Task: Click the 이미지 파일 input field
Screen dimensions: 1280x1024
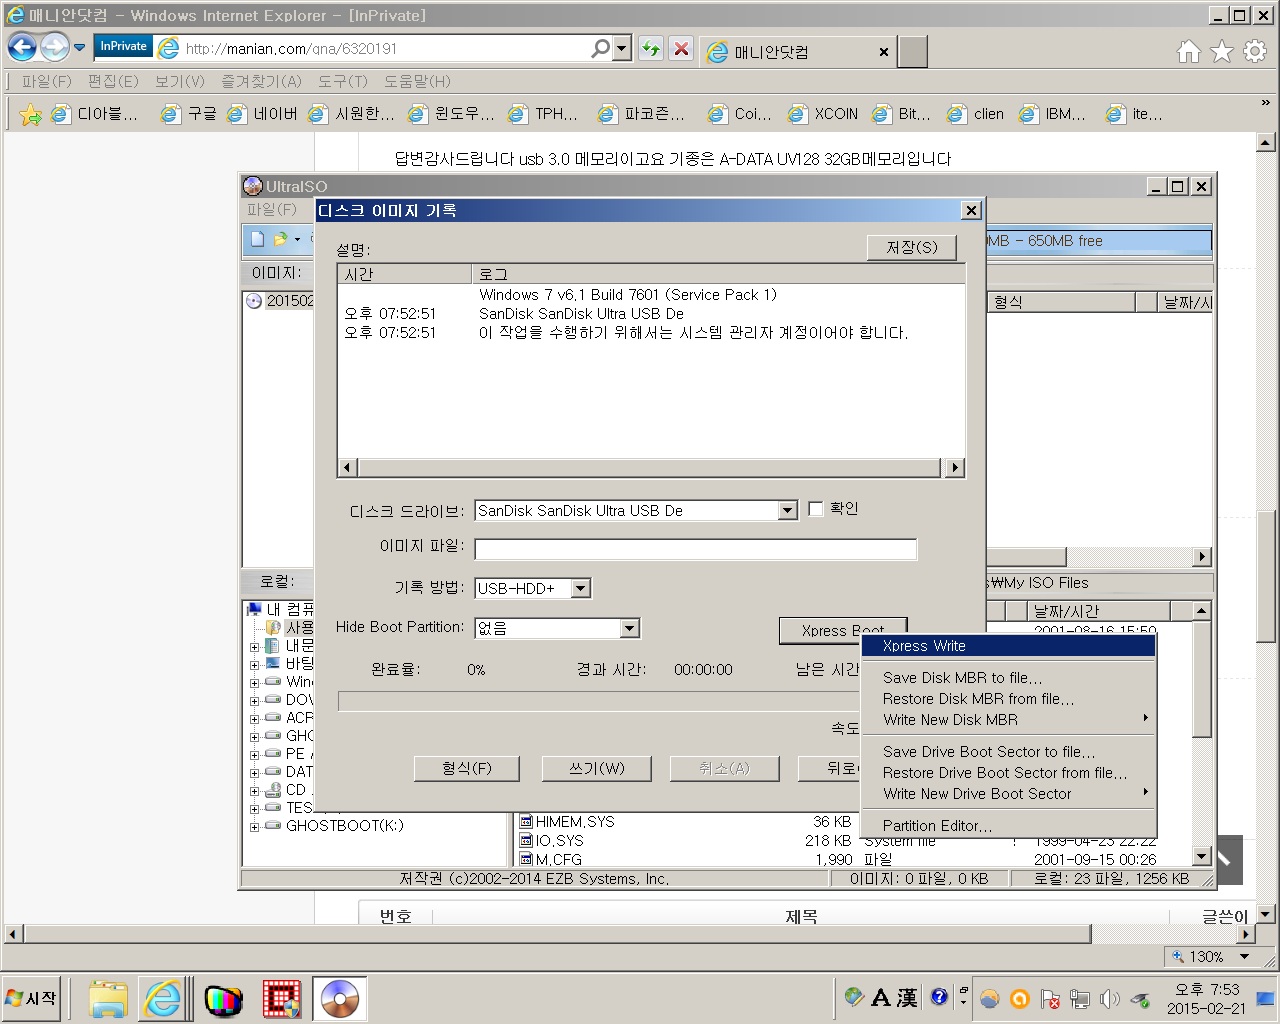Action: (x=695, y=549)
